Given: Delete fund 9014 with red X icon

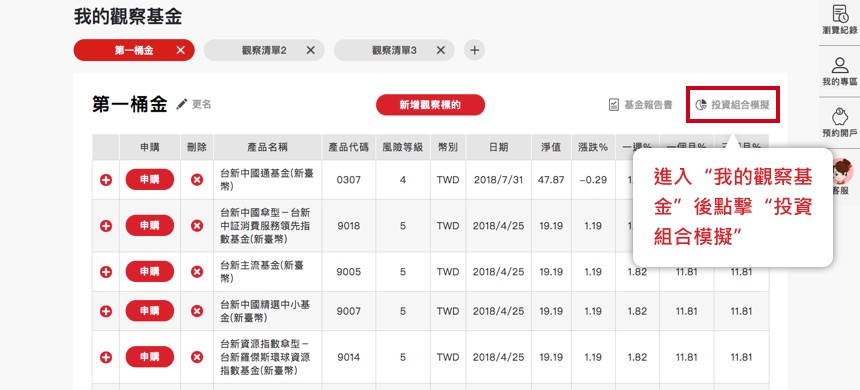Looking at the screenshot, I should (x=197, y=357).
